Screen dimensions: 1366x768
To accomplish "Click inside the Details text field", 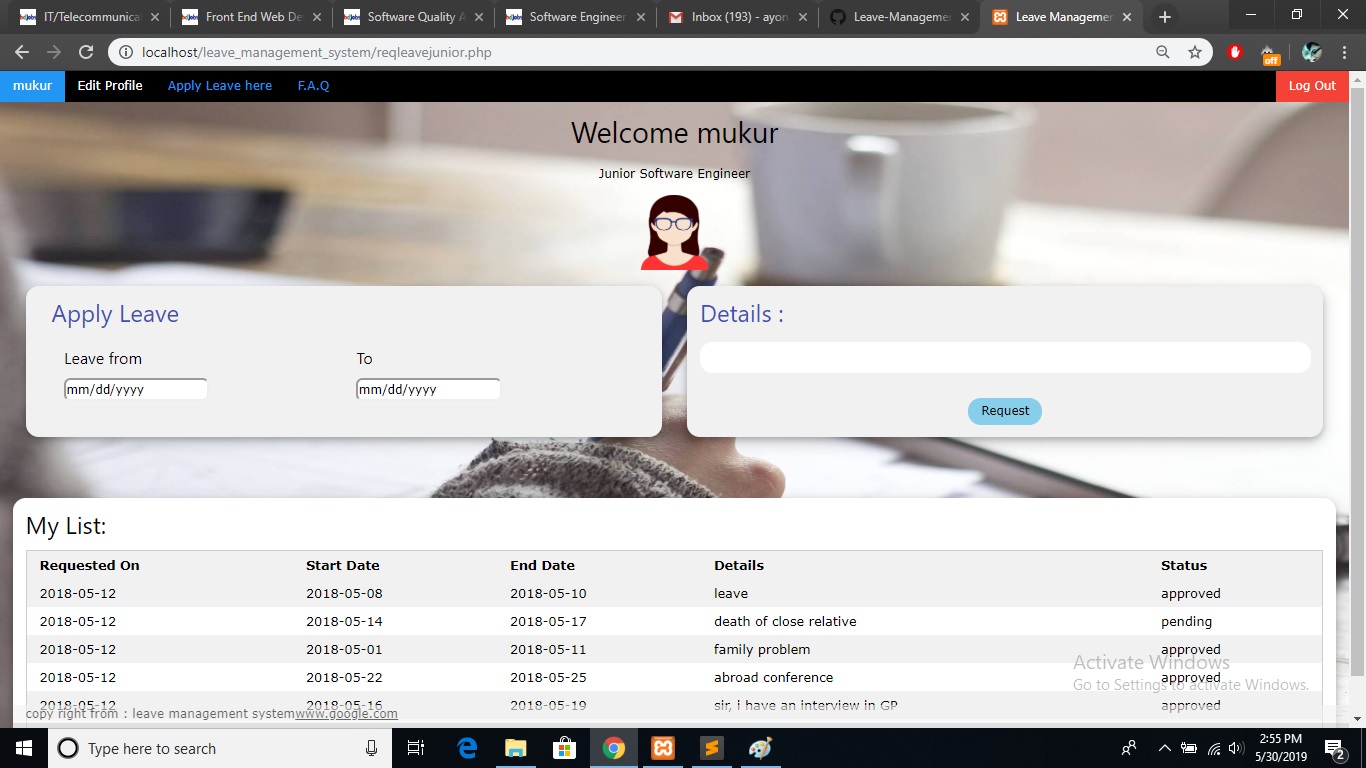I will (x=1004, y=357).
